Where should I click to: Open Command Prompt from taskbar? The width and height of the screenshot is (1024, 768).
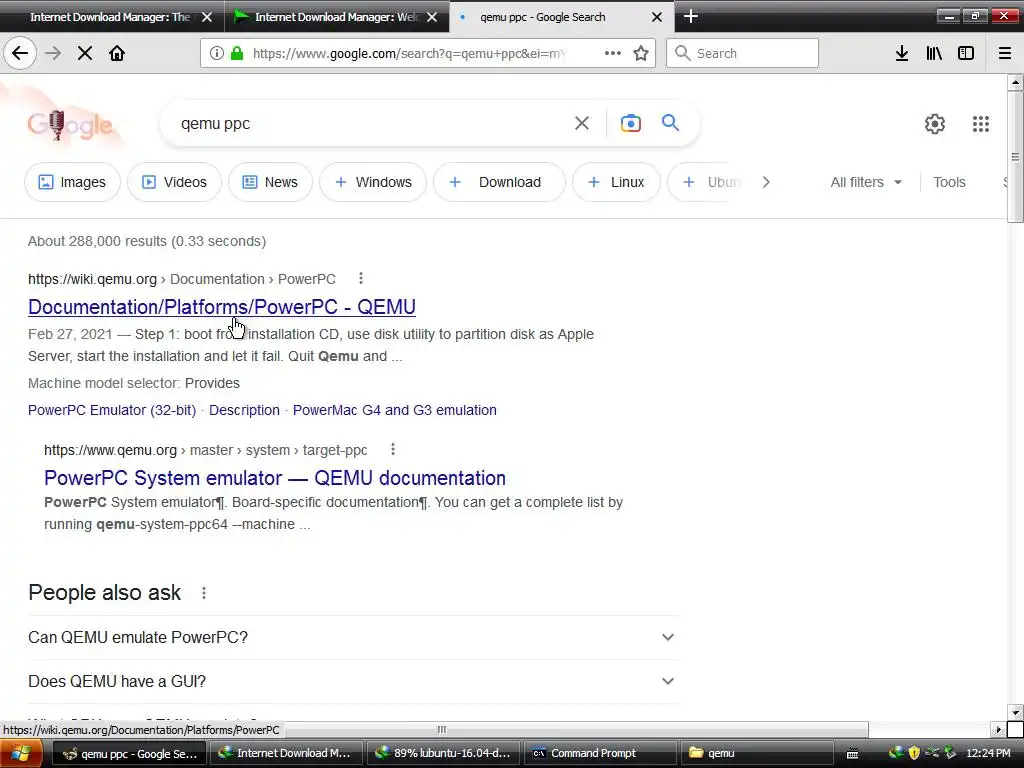click(x=600, y=753)
